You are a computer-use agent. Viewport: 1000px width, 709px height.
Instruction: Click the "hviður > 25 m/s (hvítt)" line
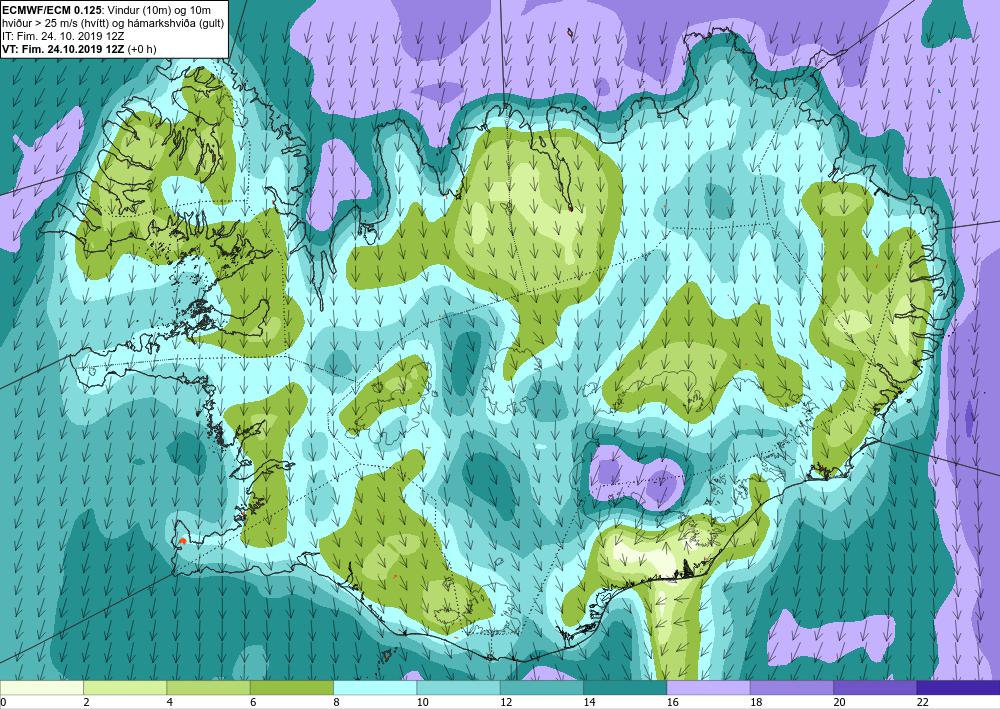click(x=54, y=23)
